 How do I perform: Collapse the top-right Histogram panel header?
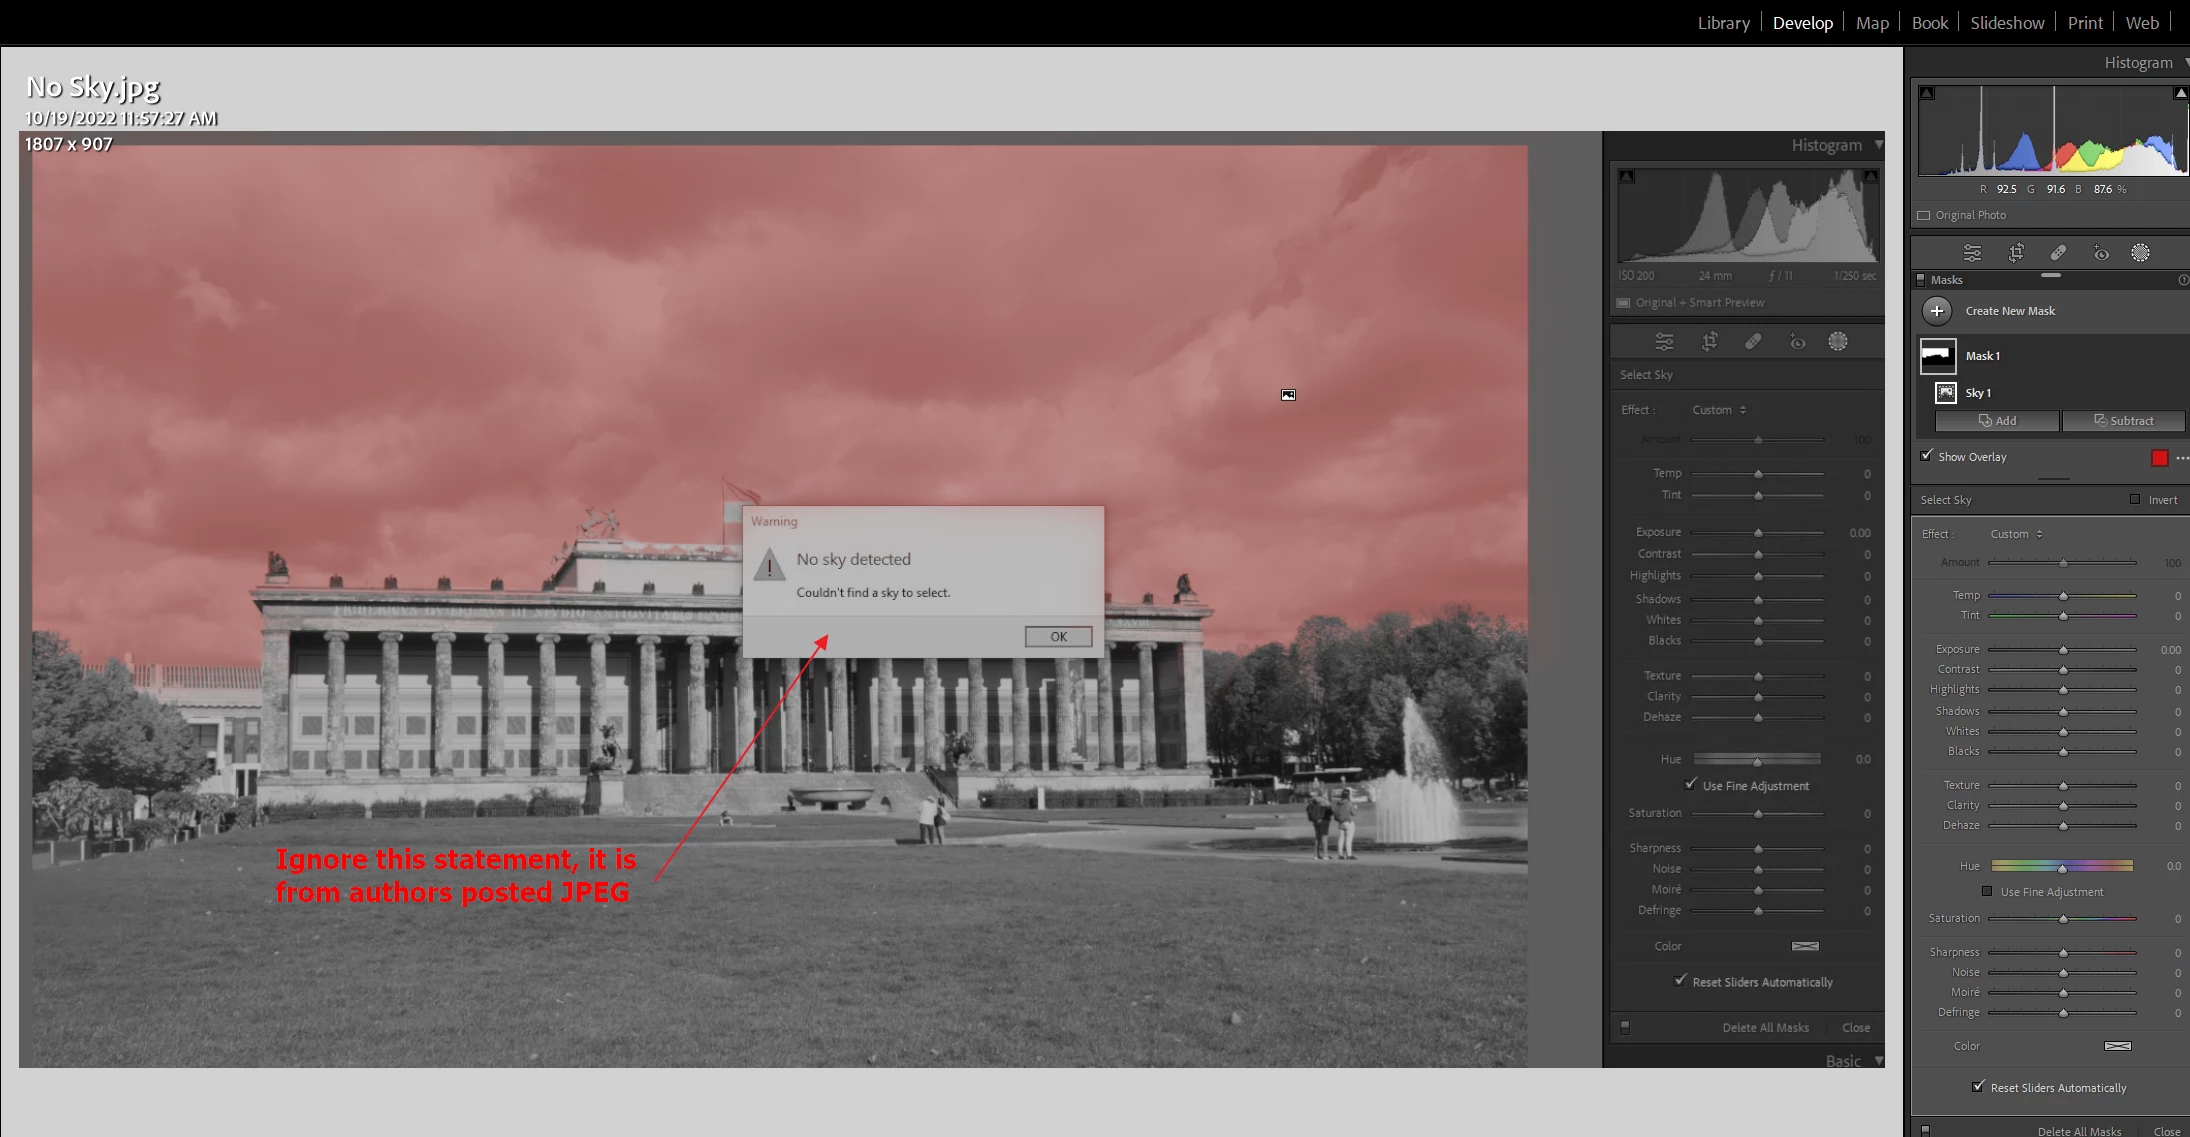[2140, 63]
